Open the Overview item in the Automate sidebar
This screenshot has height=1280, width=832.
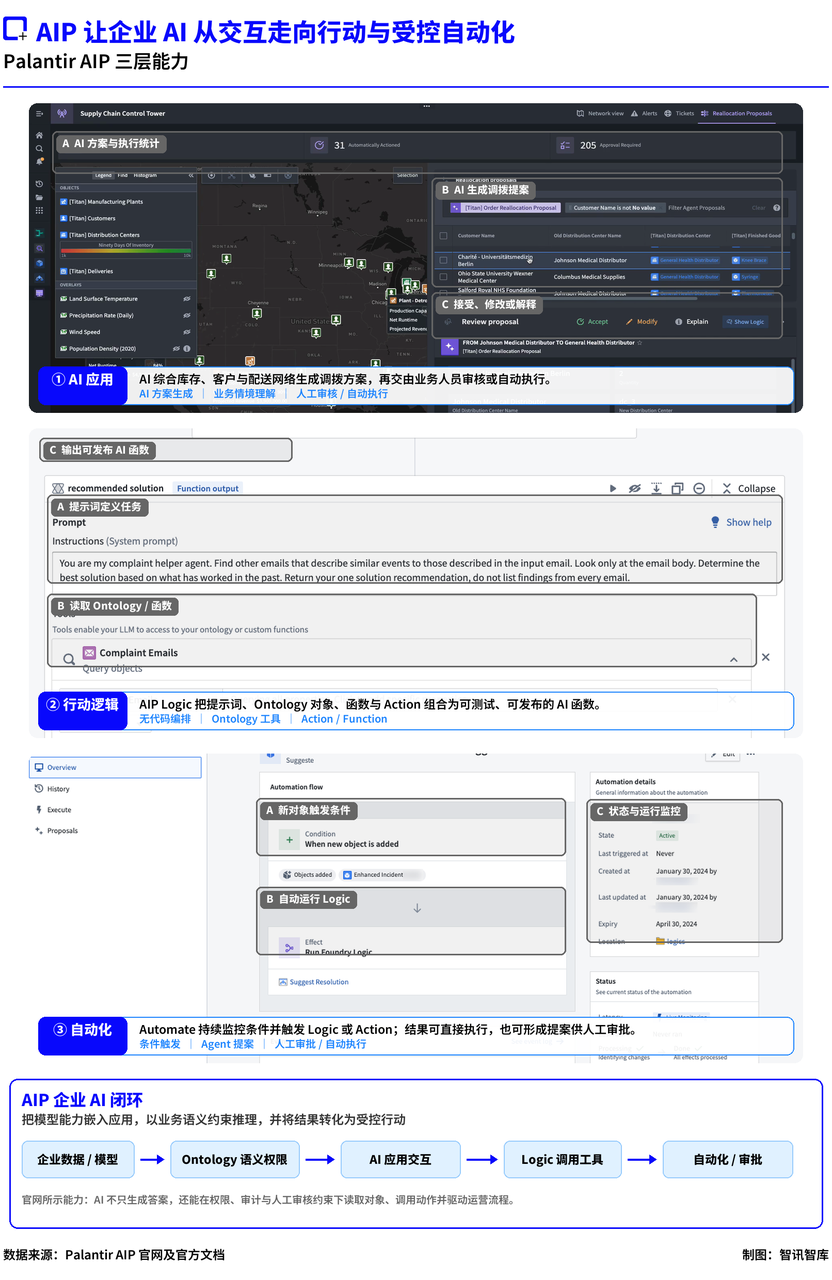click(115, 767)
